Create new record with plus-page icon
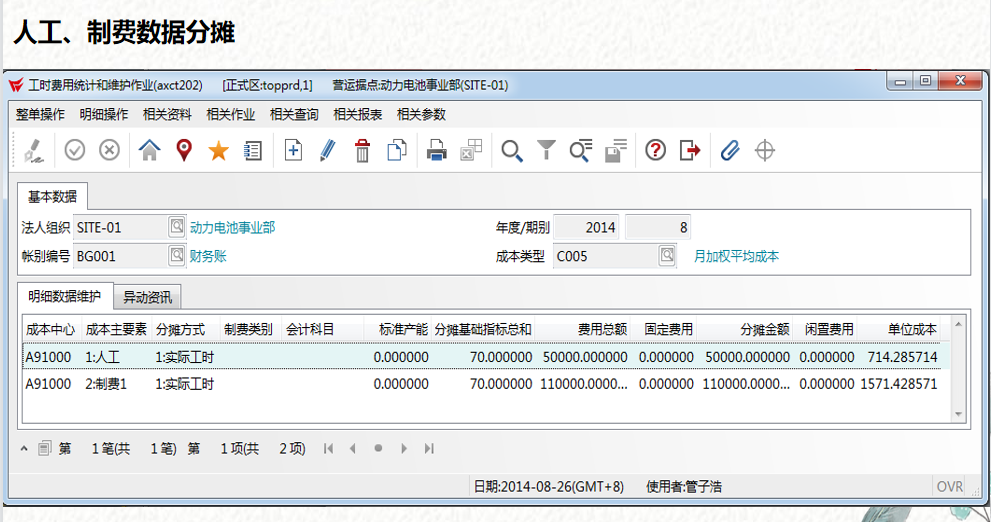This screenshot has height=522, width=991. (293, 150)
